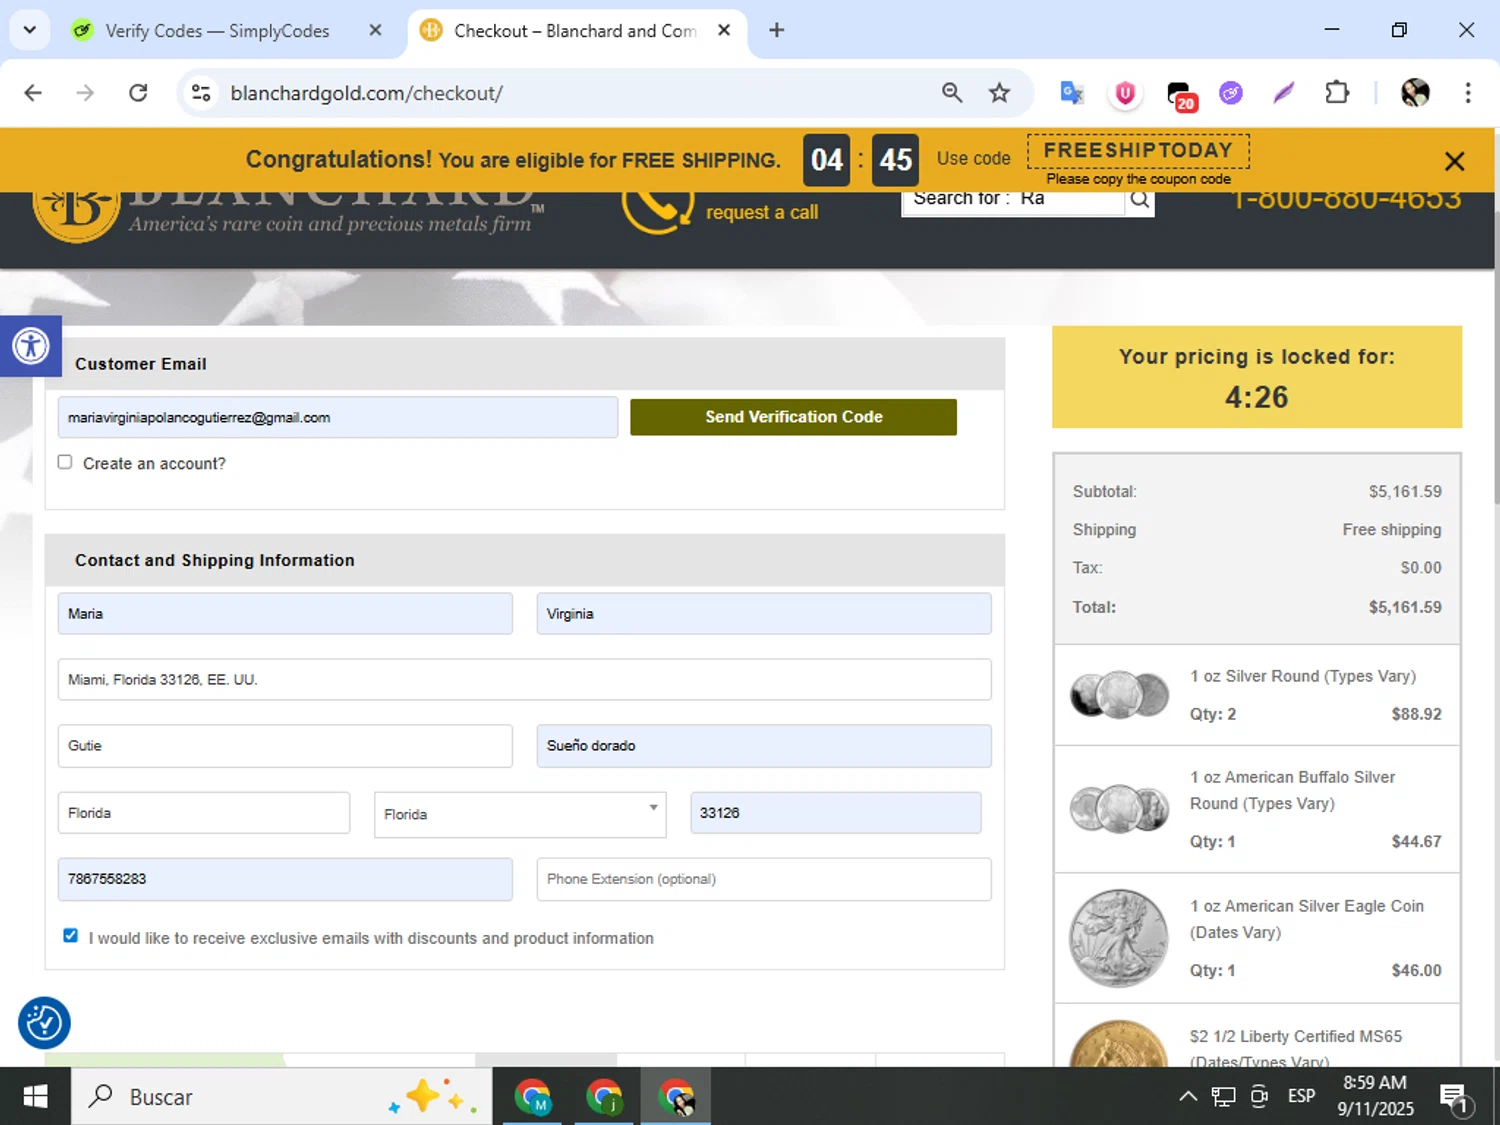The image size is (1500, 1125).
Task: Click the Free shipping text in summary
Action: coord(1392,530)
